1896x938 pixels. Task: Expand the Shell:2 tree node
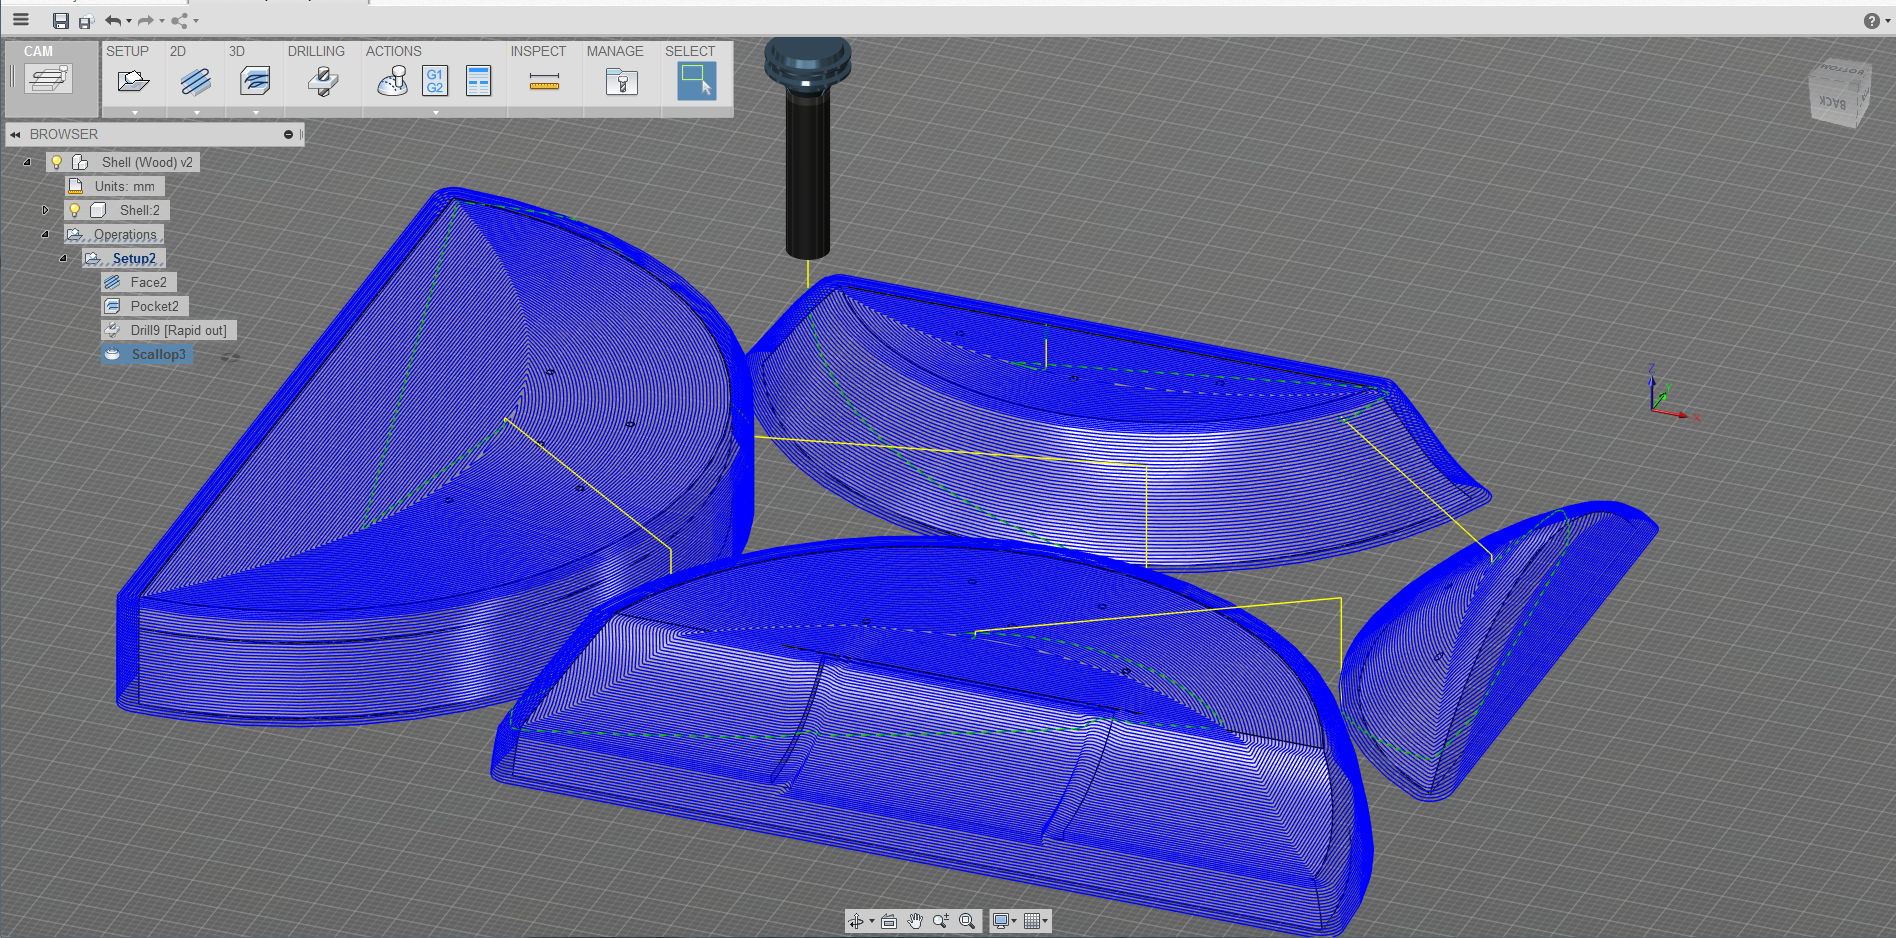[45, 210]
